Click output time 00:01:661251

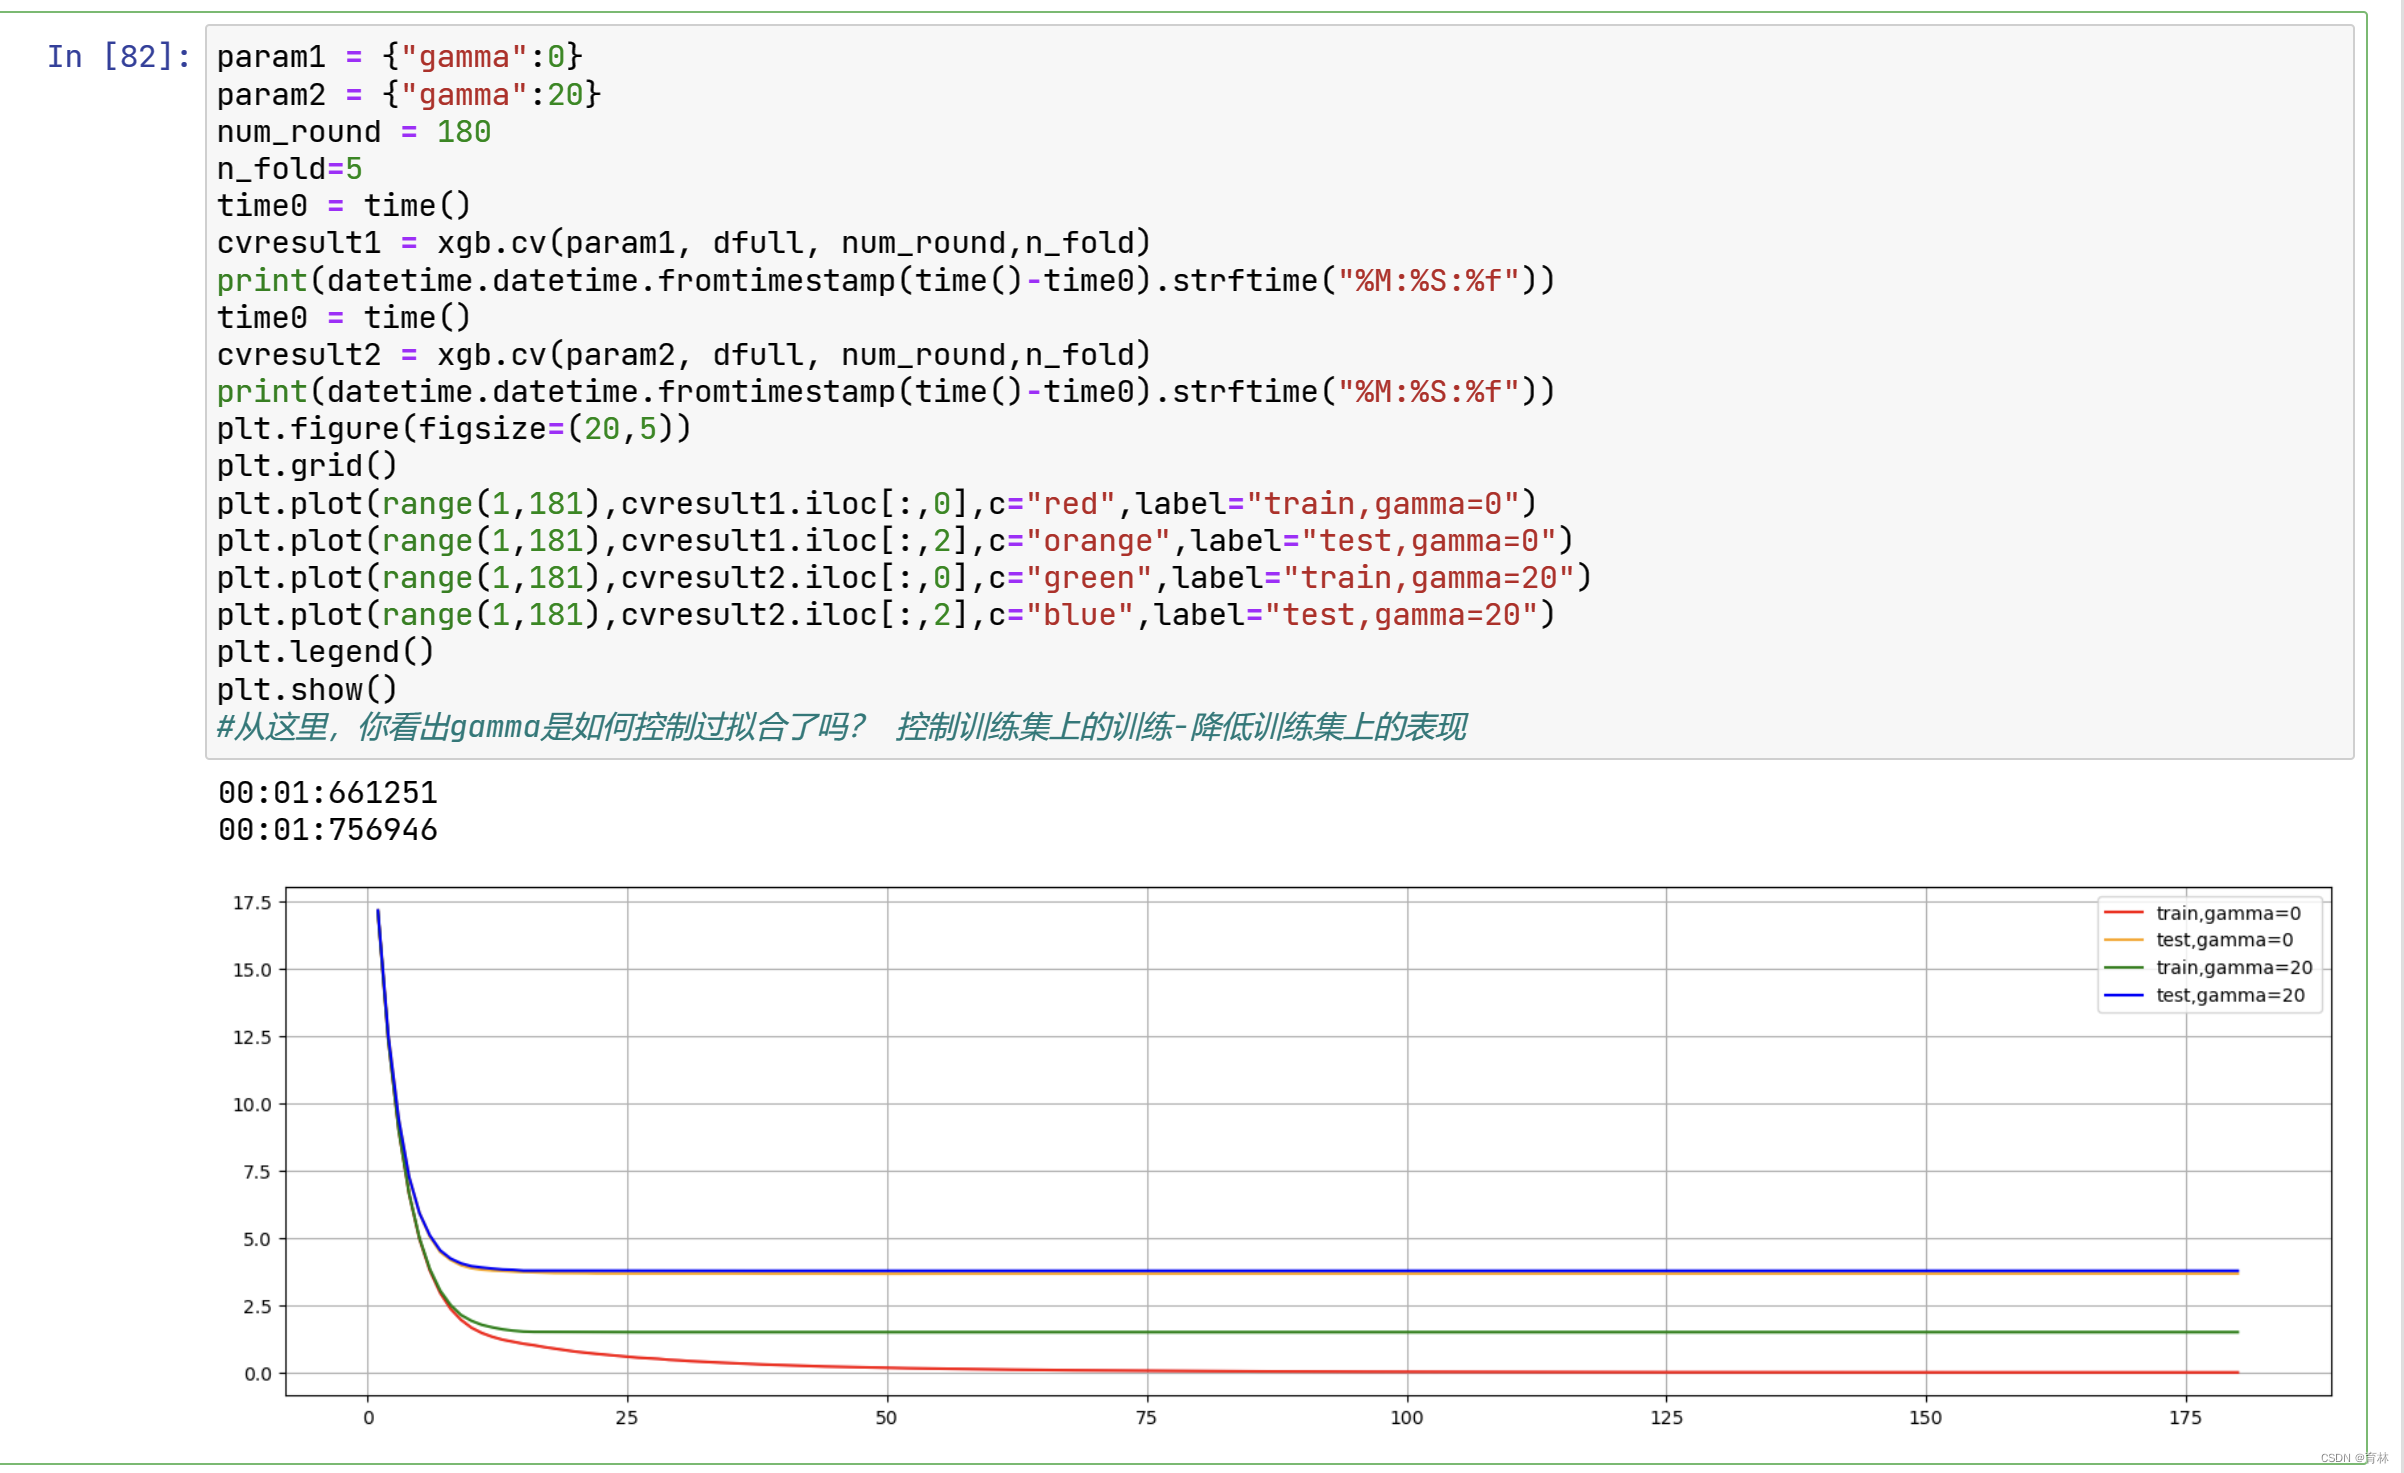click(328, 793)
